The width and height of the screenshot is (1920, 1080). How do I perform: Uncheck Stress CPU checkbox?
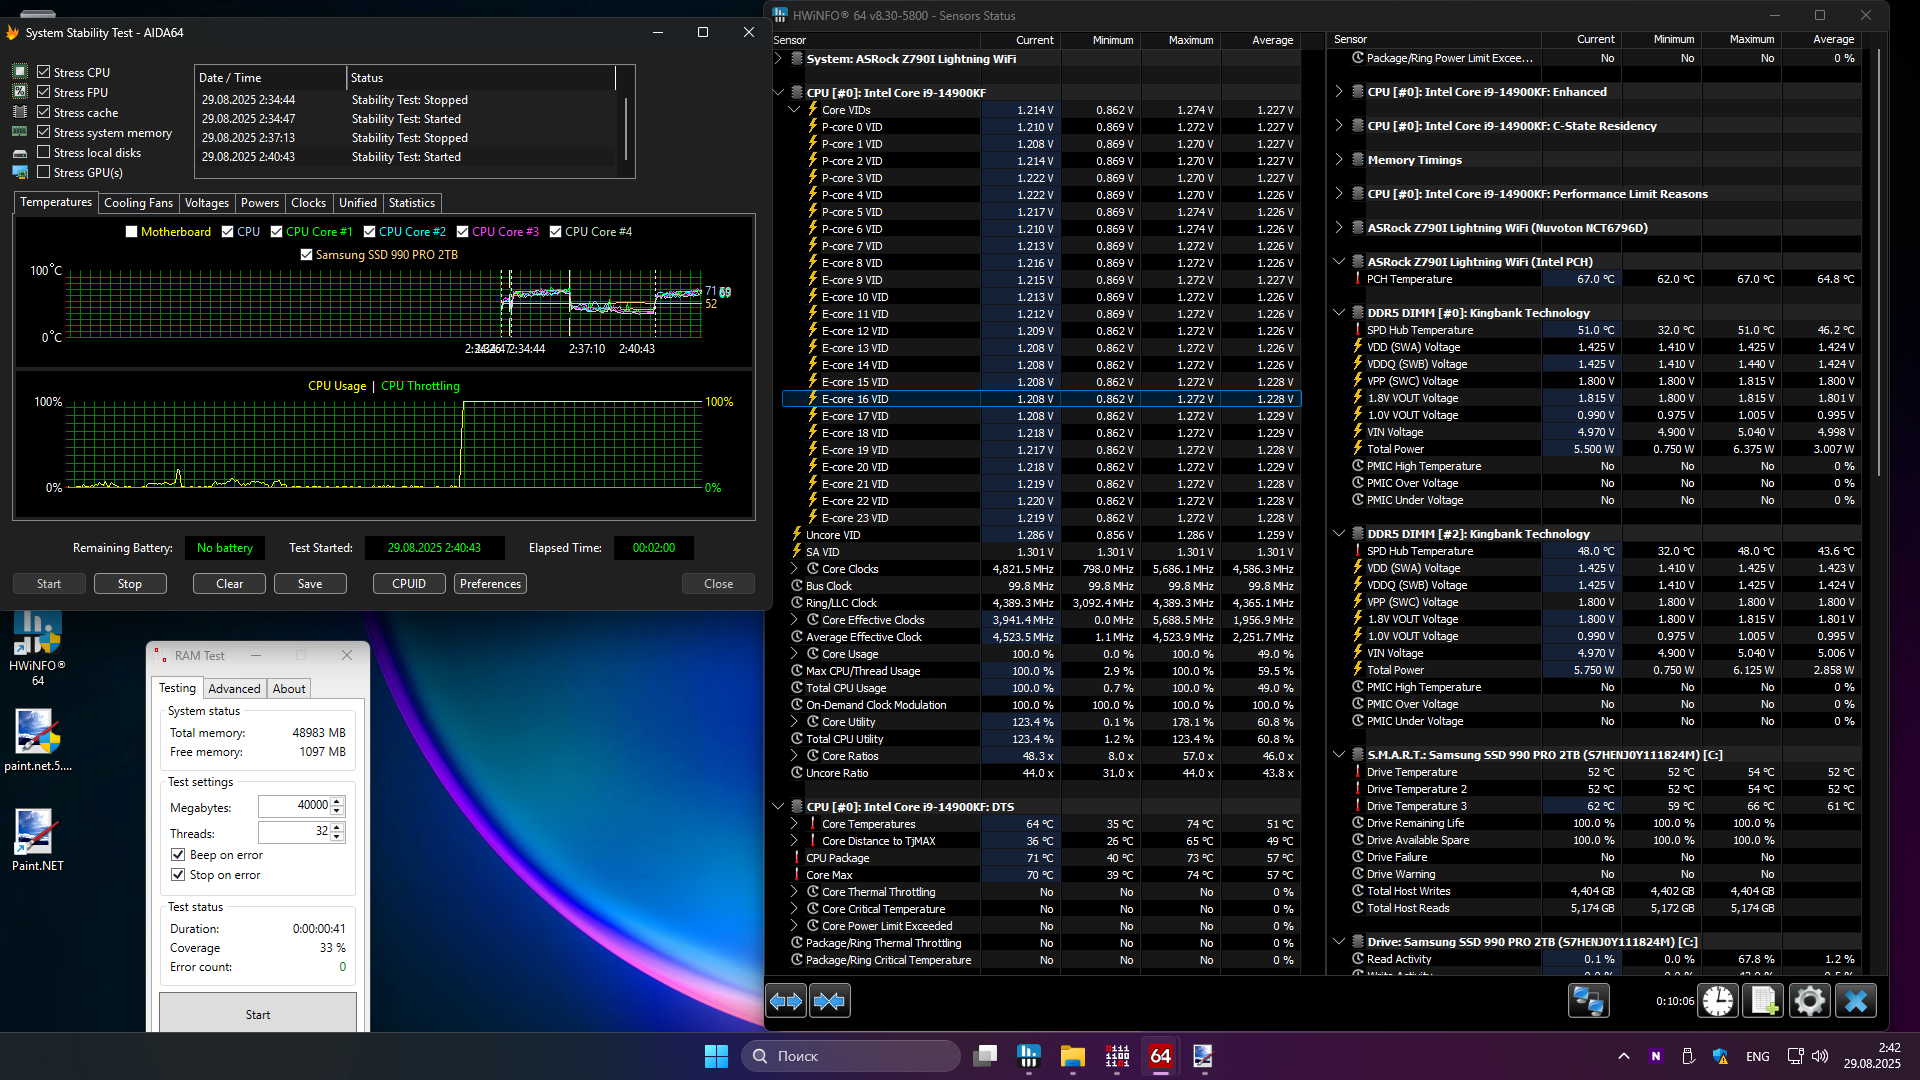tap(43, 72)
